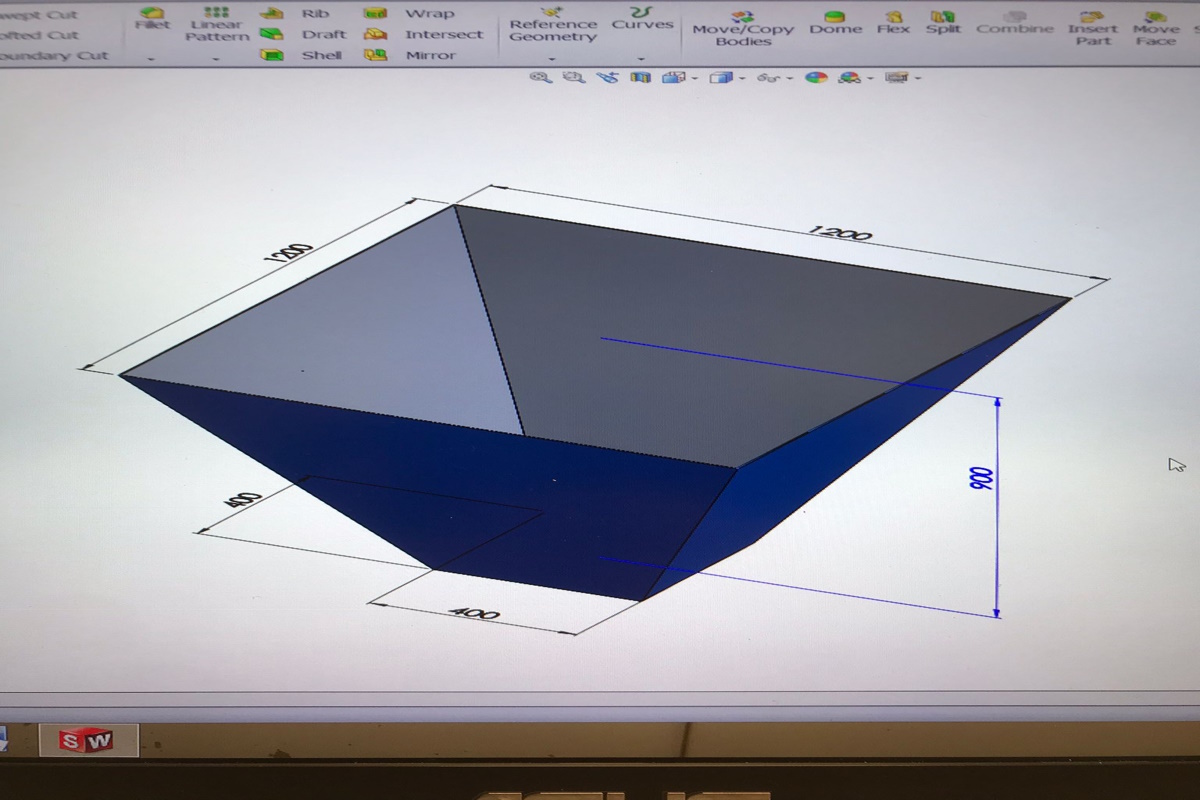This screenshot has width=1200, height=800.
Task: Click Insert Part
Action: point(1092,28)
